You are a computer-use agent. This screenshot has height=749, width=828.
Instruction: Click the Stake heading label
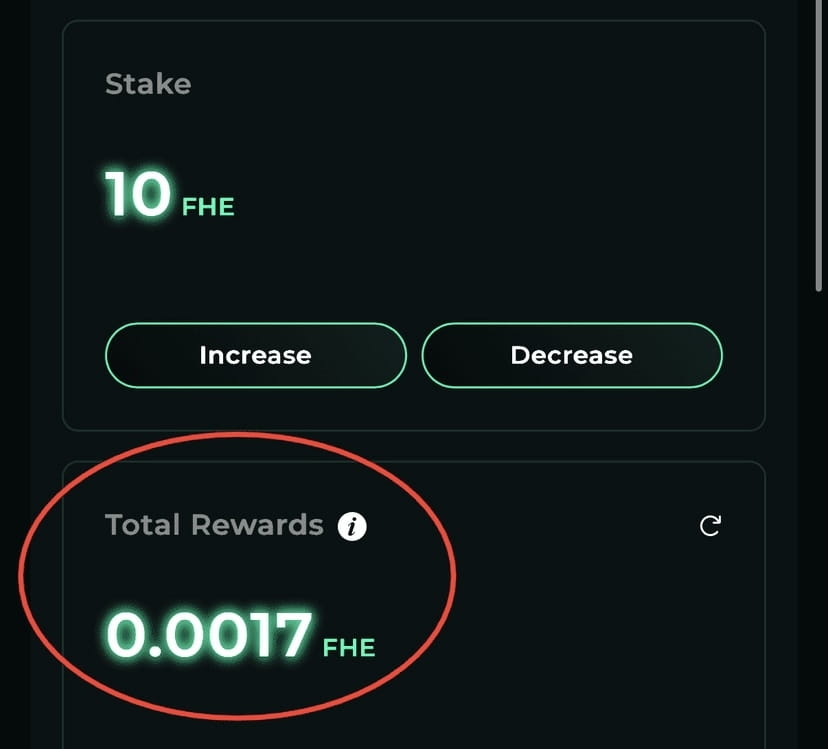[148, 84]
